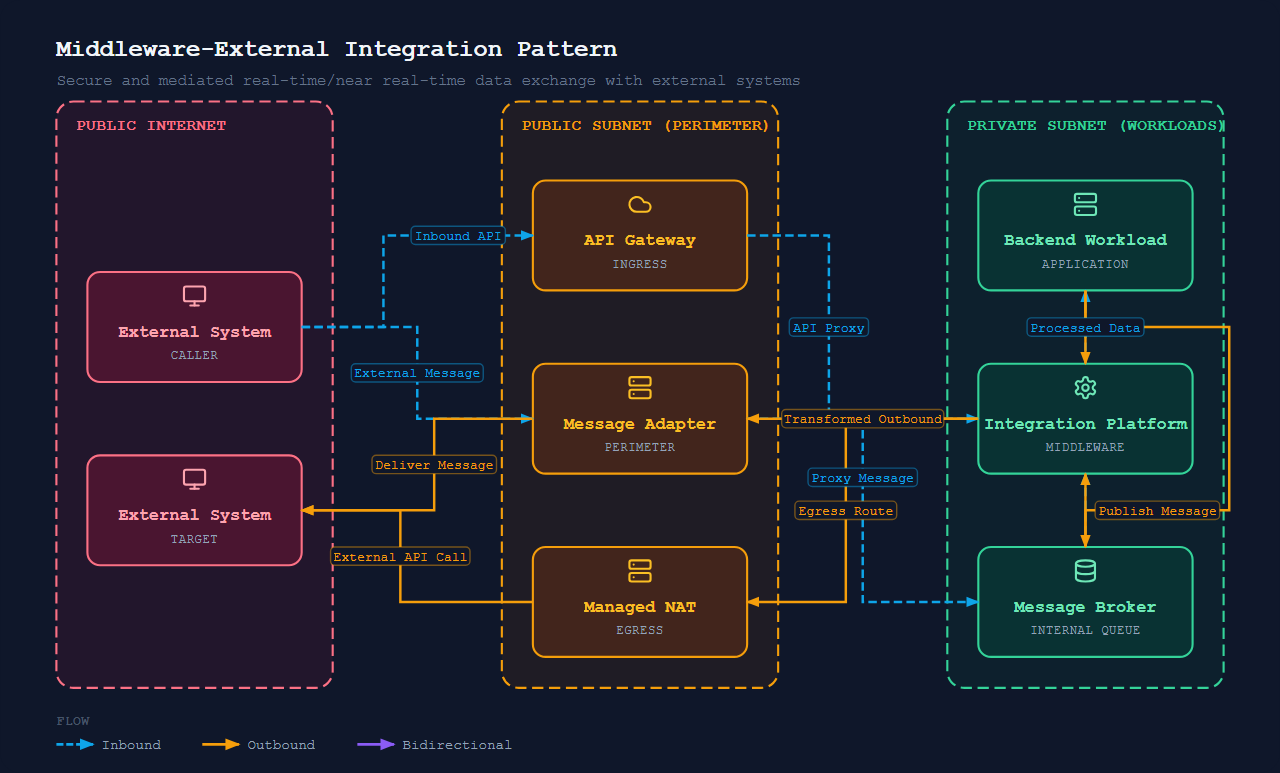Click the orange Outbound legend arrow
This screenshot has height=773, width=1280.
coord(221,745)
